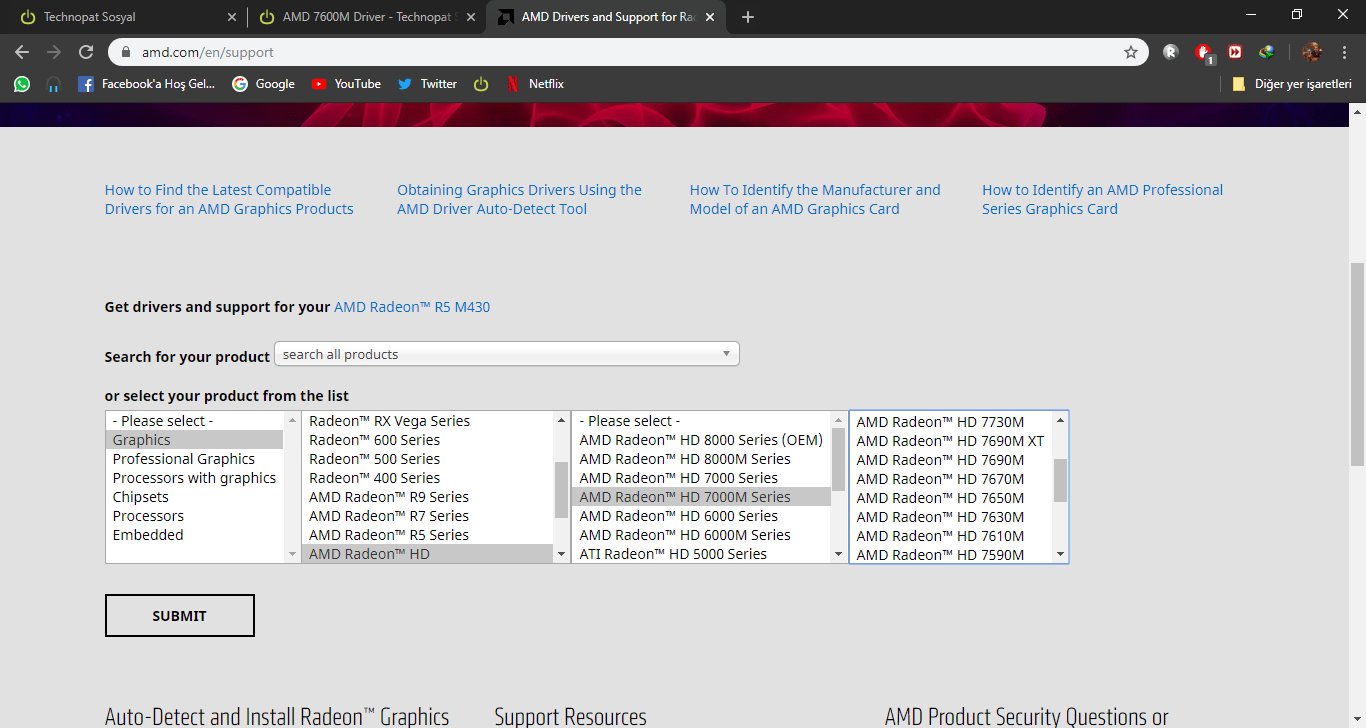1366x728 pixels.
Task: Bookmark this page with the star icon
Action: [x=1131, y=52]
